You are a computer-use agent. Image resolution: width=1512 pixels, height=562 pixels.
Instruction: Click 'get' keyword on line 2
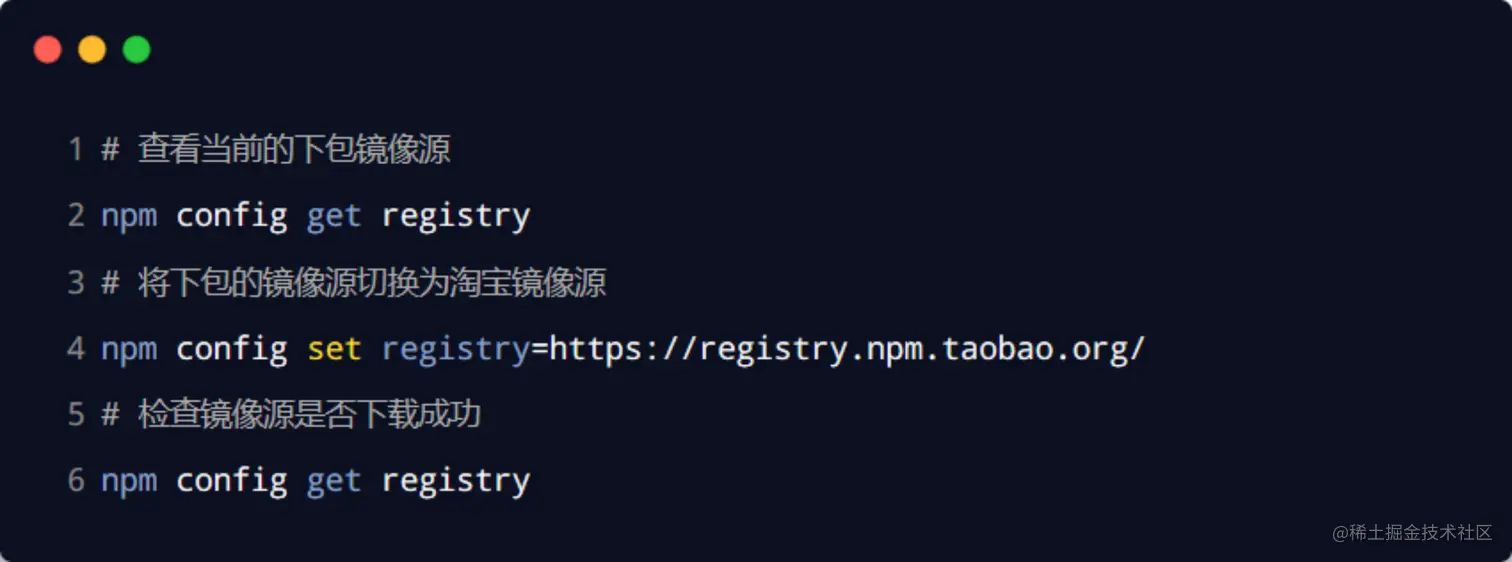pyautogui.click(x=334, y=217)
